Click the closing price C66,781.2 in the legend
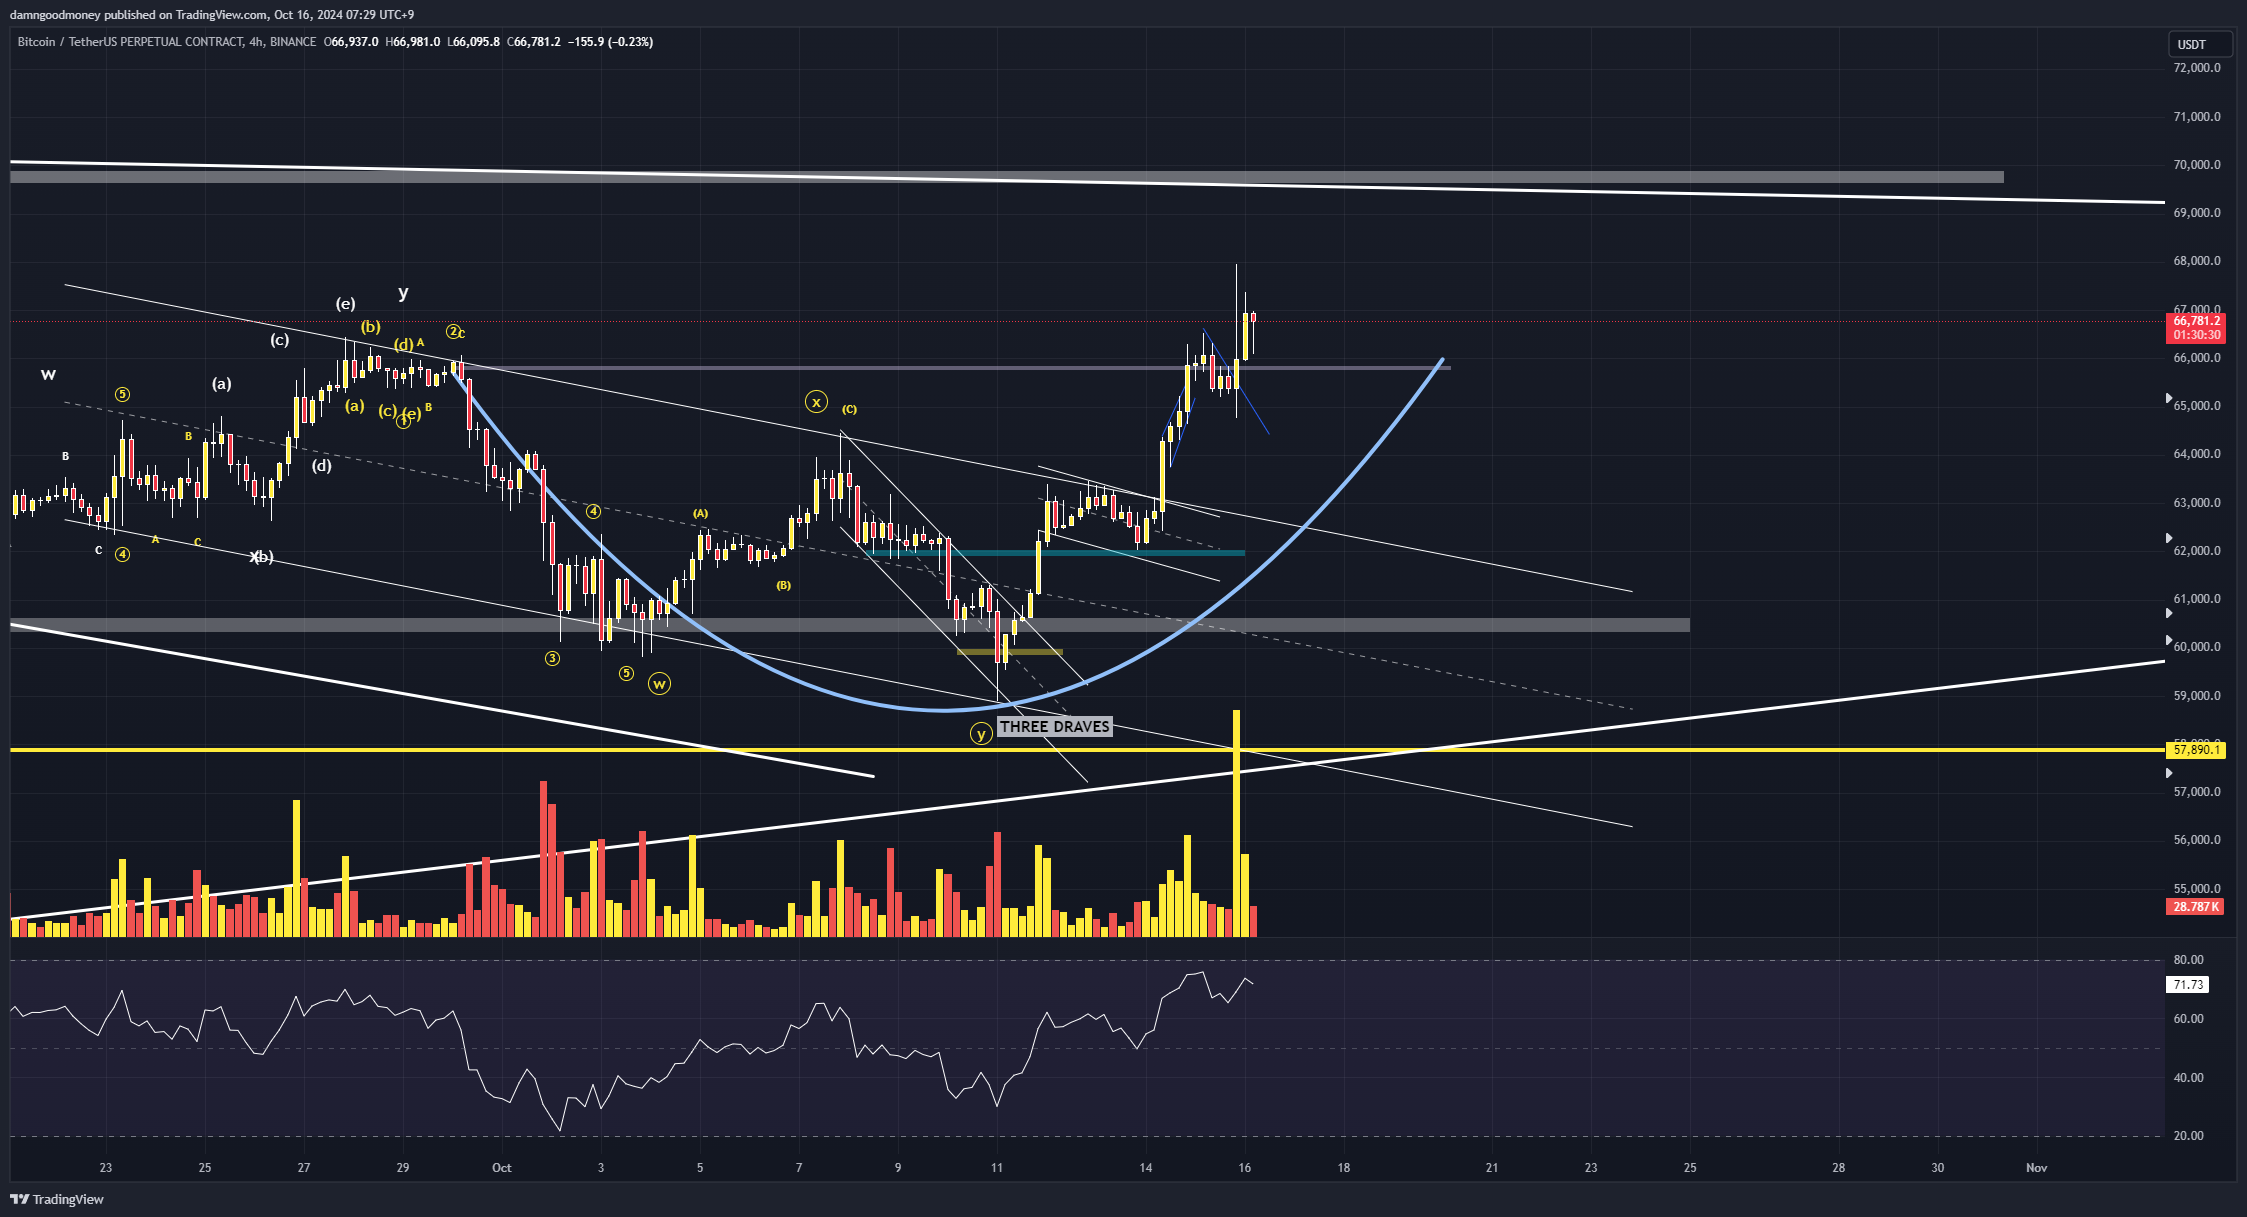Viewport: 2247px width, 1217px height. pyautogui.click(x=534, y=42)
